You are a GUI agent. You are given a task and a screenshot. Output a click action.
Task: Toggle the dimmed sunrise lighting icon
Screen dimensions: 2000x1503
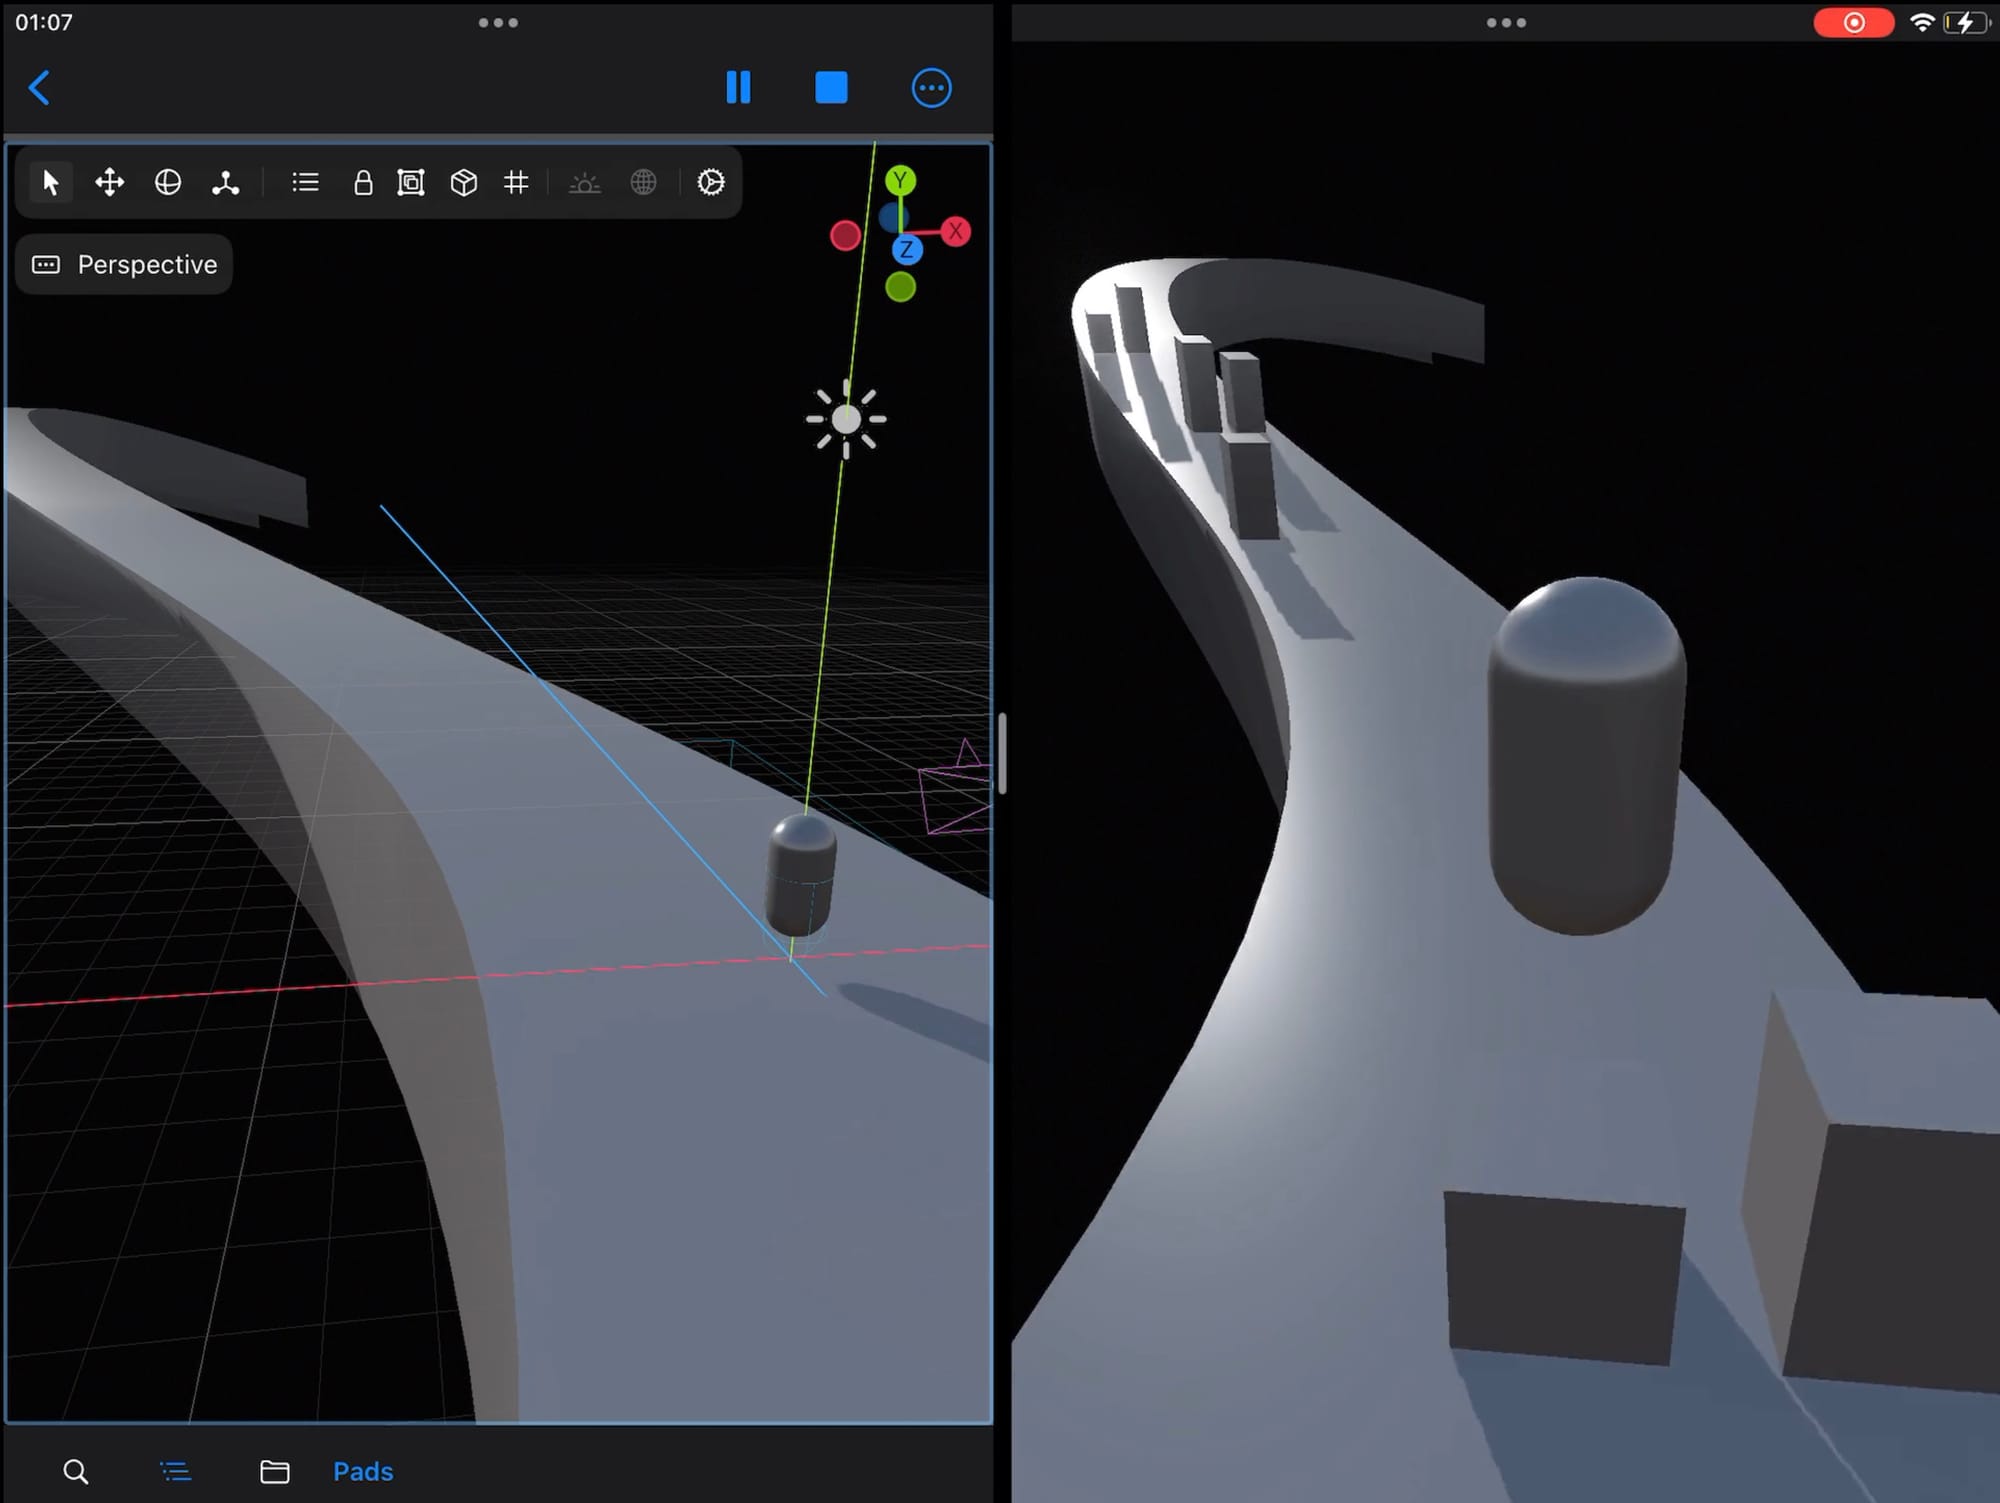584,182
